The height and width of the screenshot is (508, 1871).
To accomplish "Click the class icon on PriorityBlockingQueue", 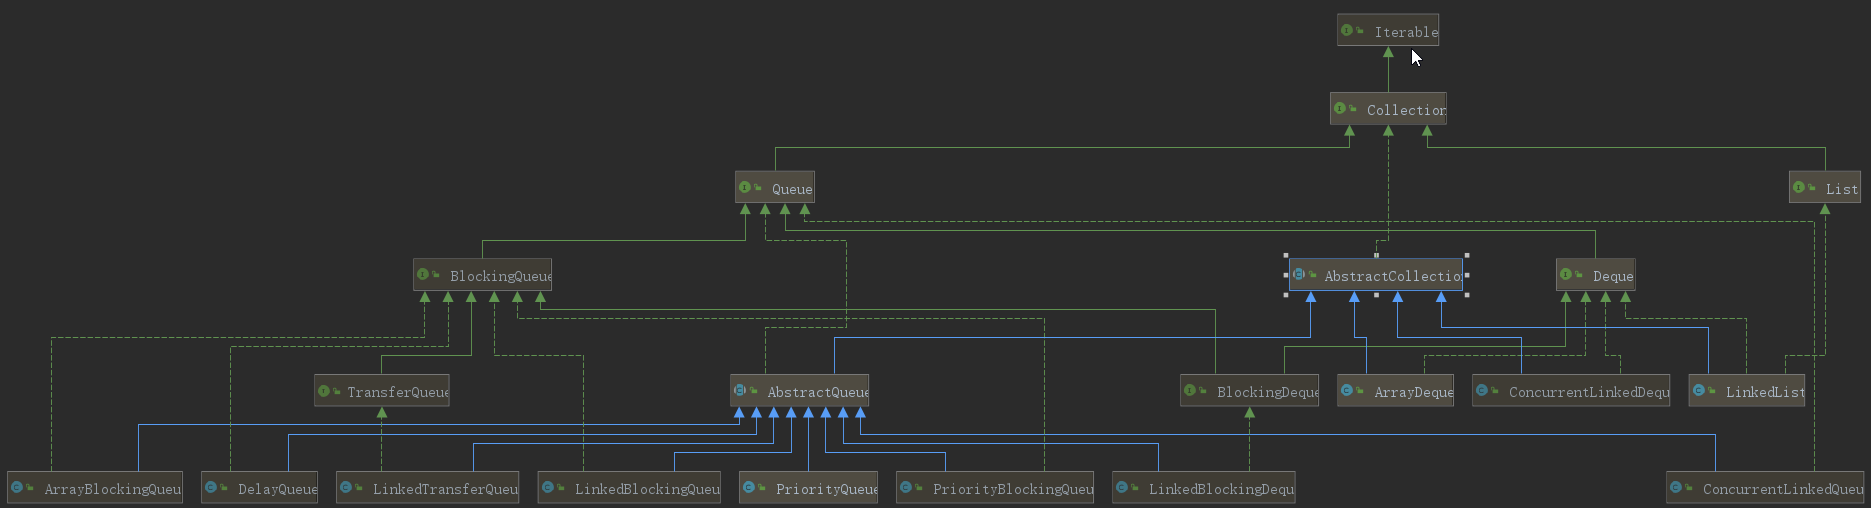I will [906, 487].
